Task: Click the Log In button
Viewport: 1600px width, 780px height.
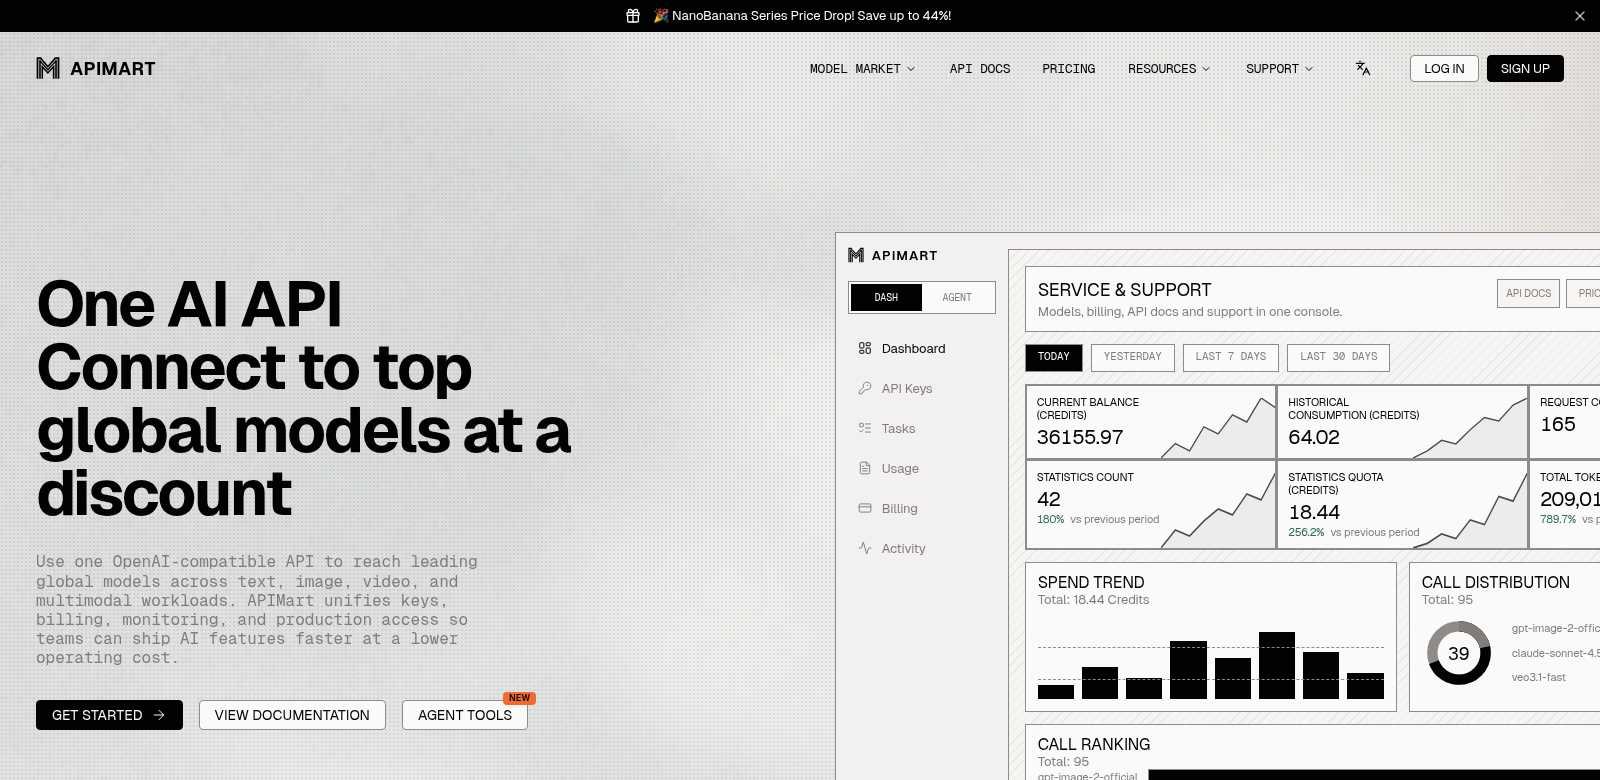Action: click(1444, 68)
